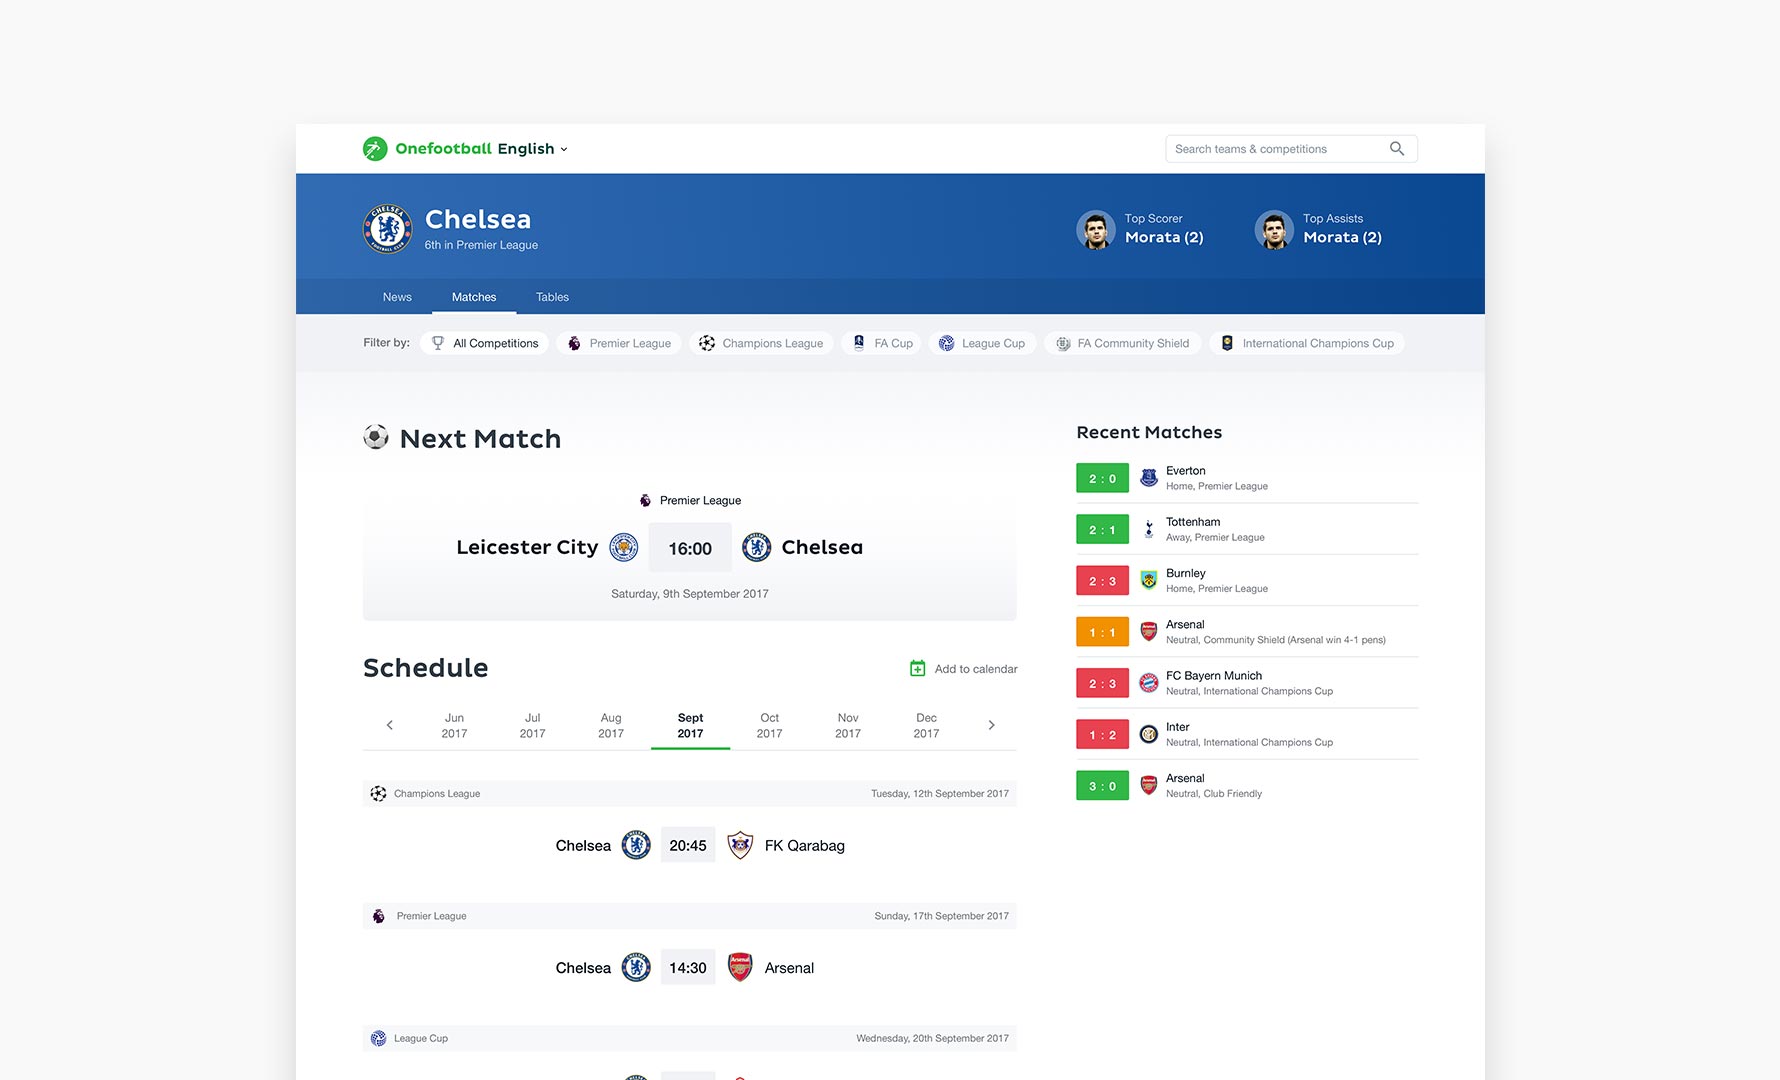Viewport: 1780px width, 1080px height.
Task: Click Arsenal crest in Club Friendly row
Action: click(1149, 786)
